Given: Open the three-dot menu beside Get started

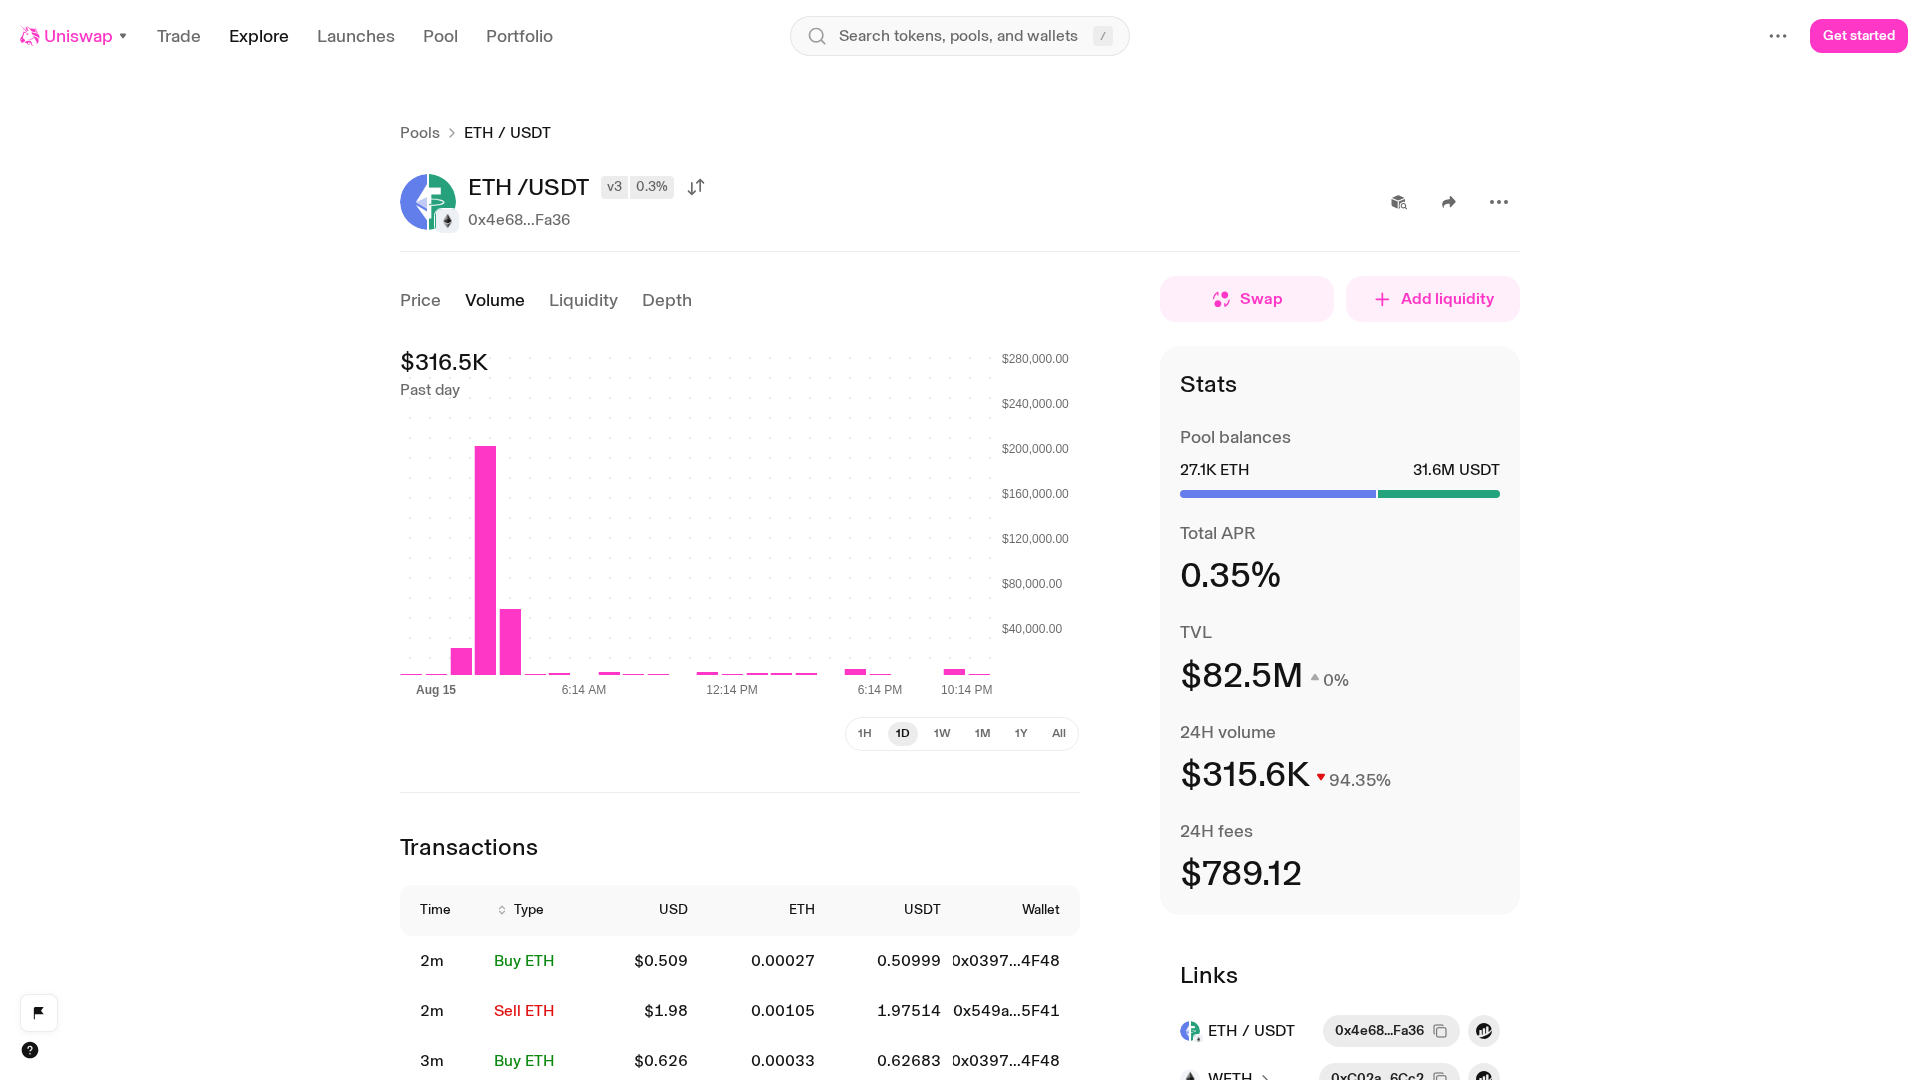Looking at the screenshot, I should tap(1778, 36).
